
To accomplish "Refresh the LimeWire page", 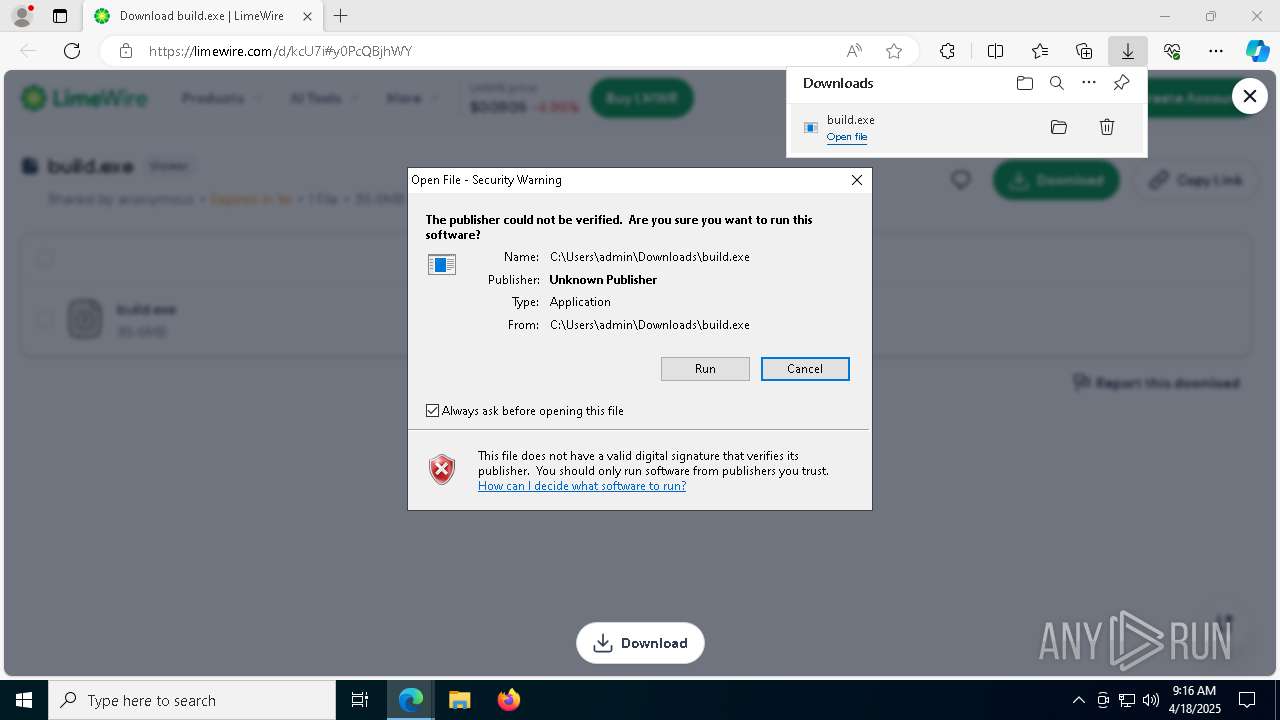I will point(72,51).
